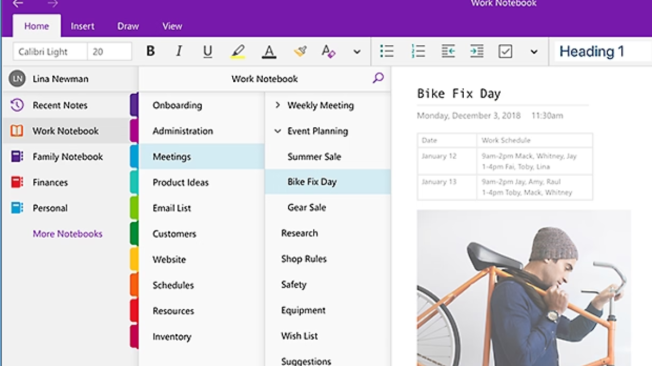The image size is (652, 366).
Task: Select the Bike Fix Day page
Action: point(328,182)
